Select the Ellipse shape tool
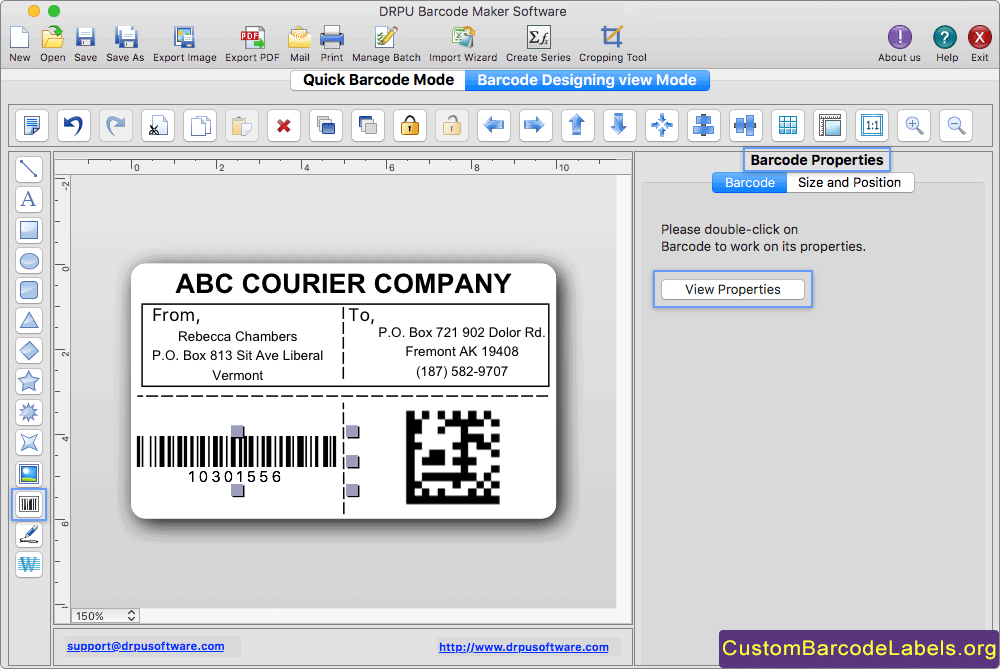This screenshot has width=1000, height=669. (x=29, y=261)
